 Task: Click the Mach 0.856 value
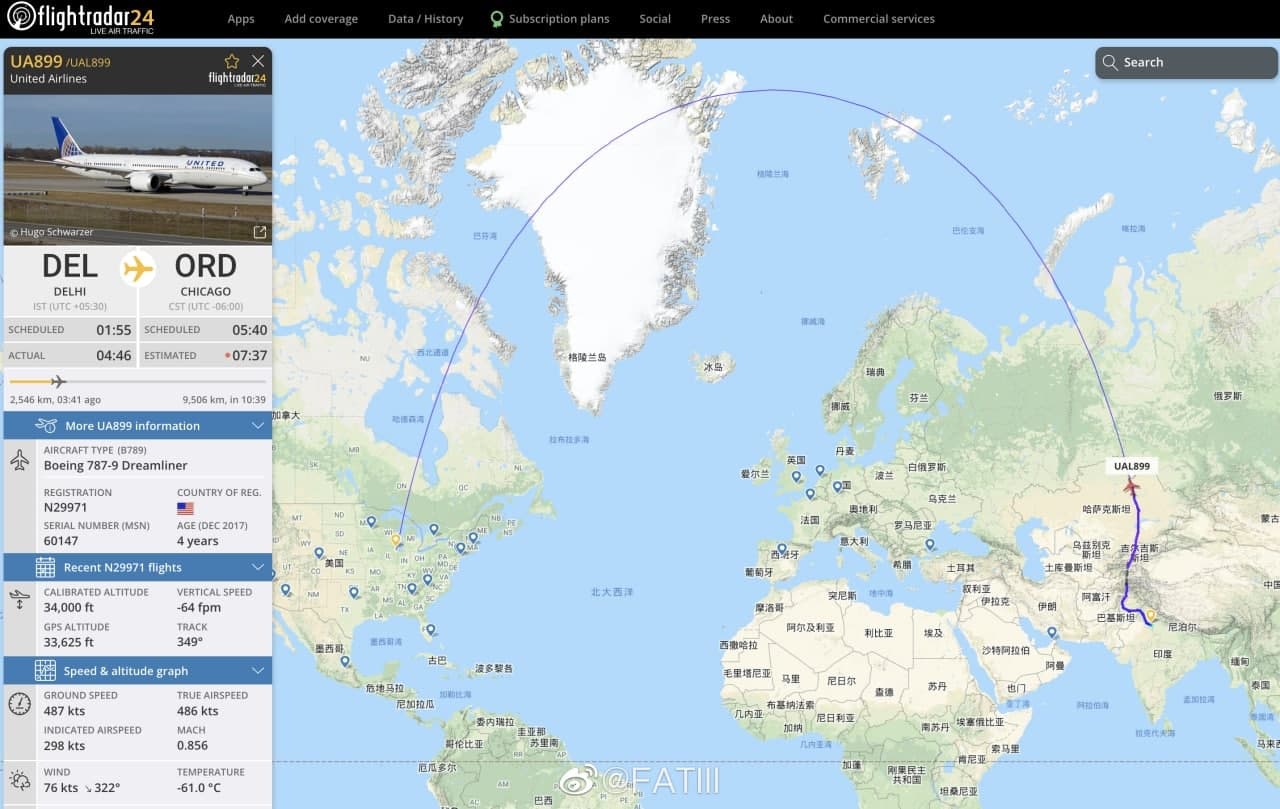click(193, 745)
